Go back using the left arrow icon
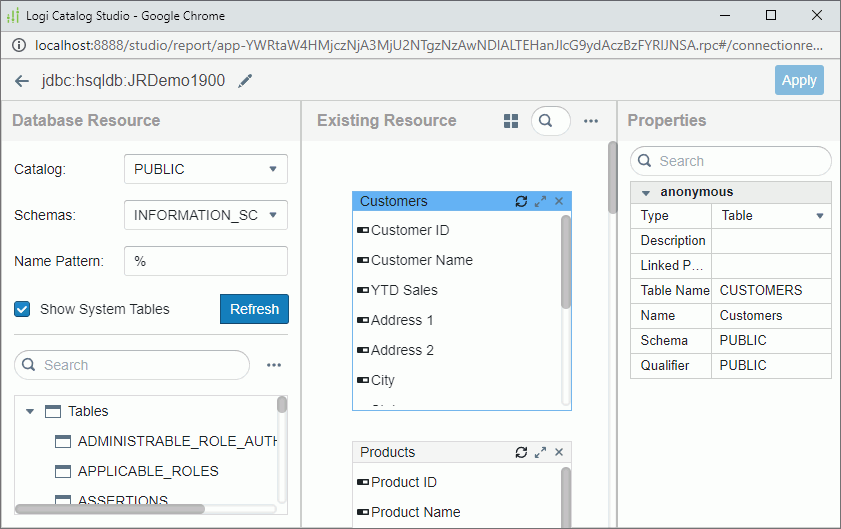Screen dimensions: 841x529 [x=21, y=81]
